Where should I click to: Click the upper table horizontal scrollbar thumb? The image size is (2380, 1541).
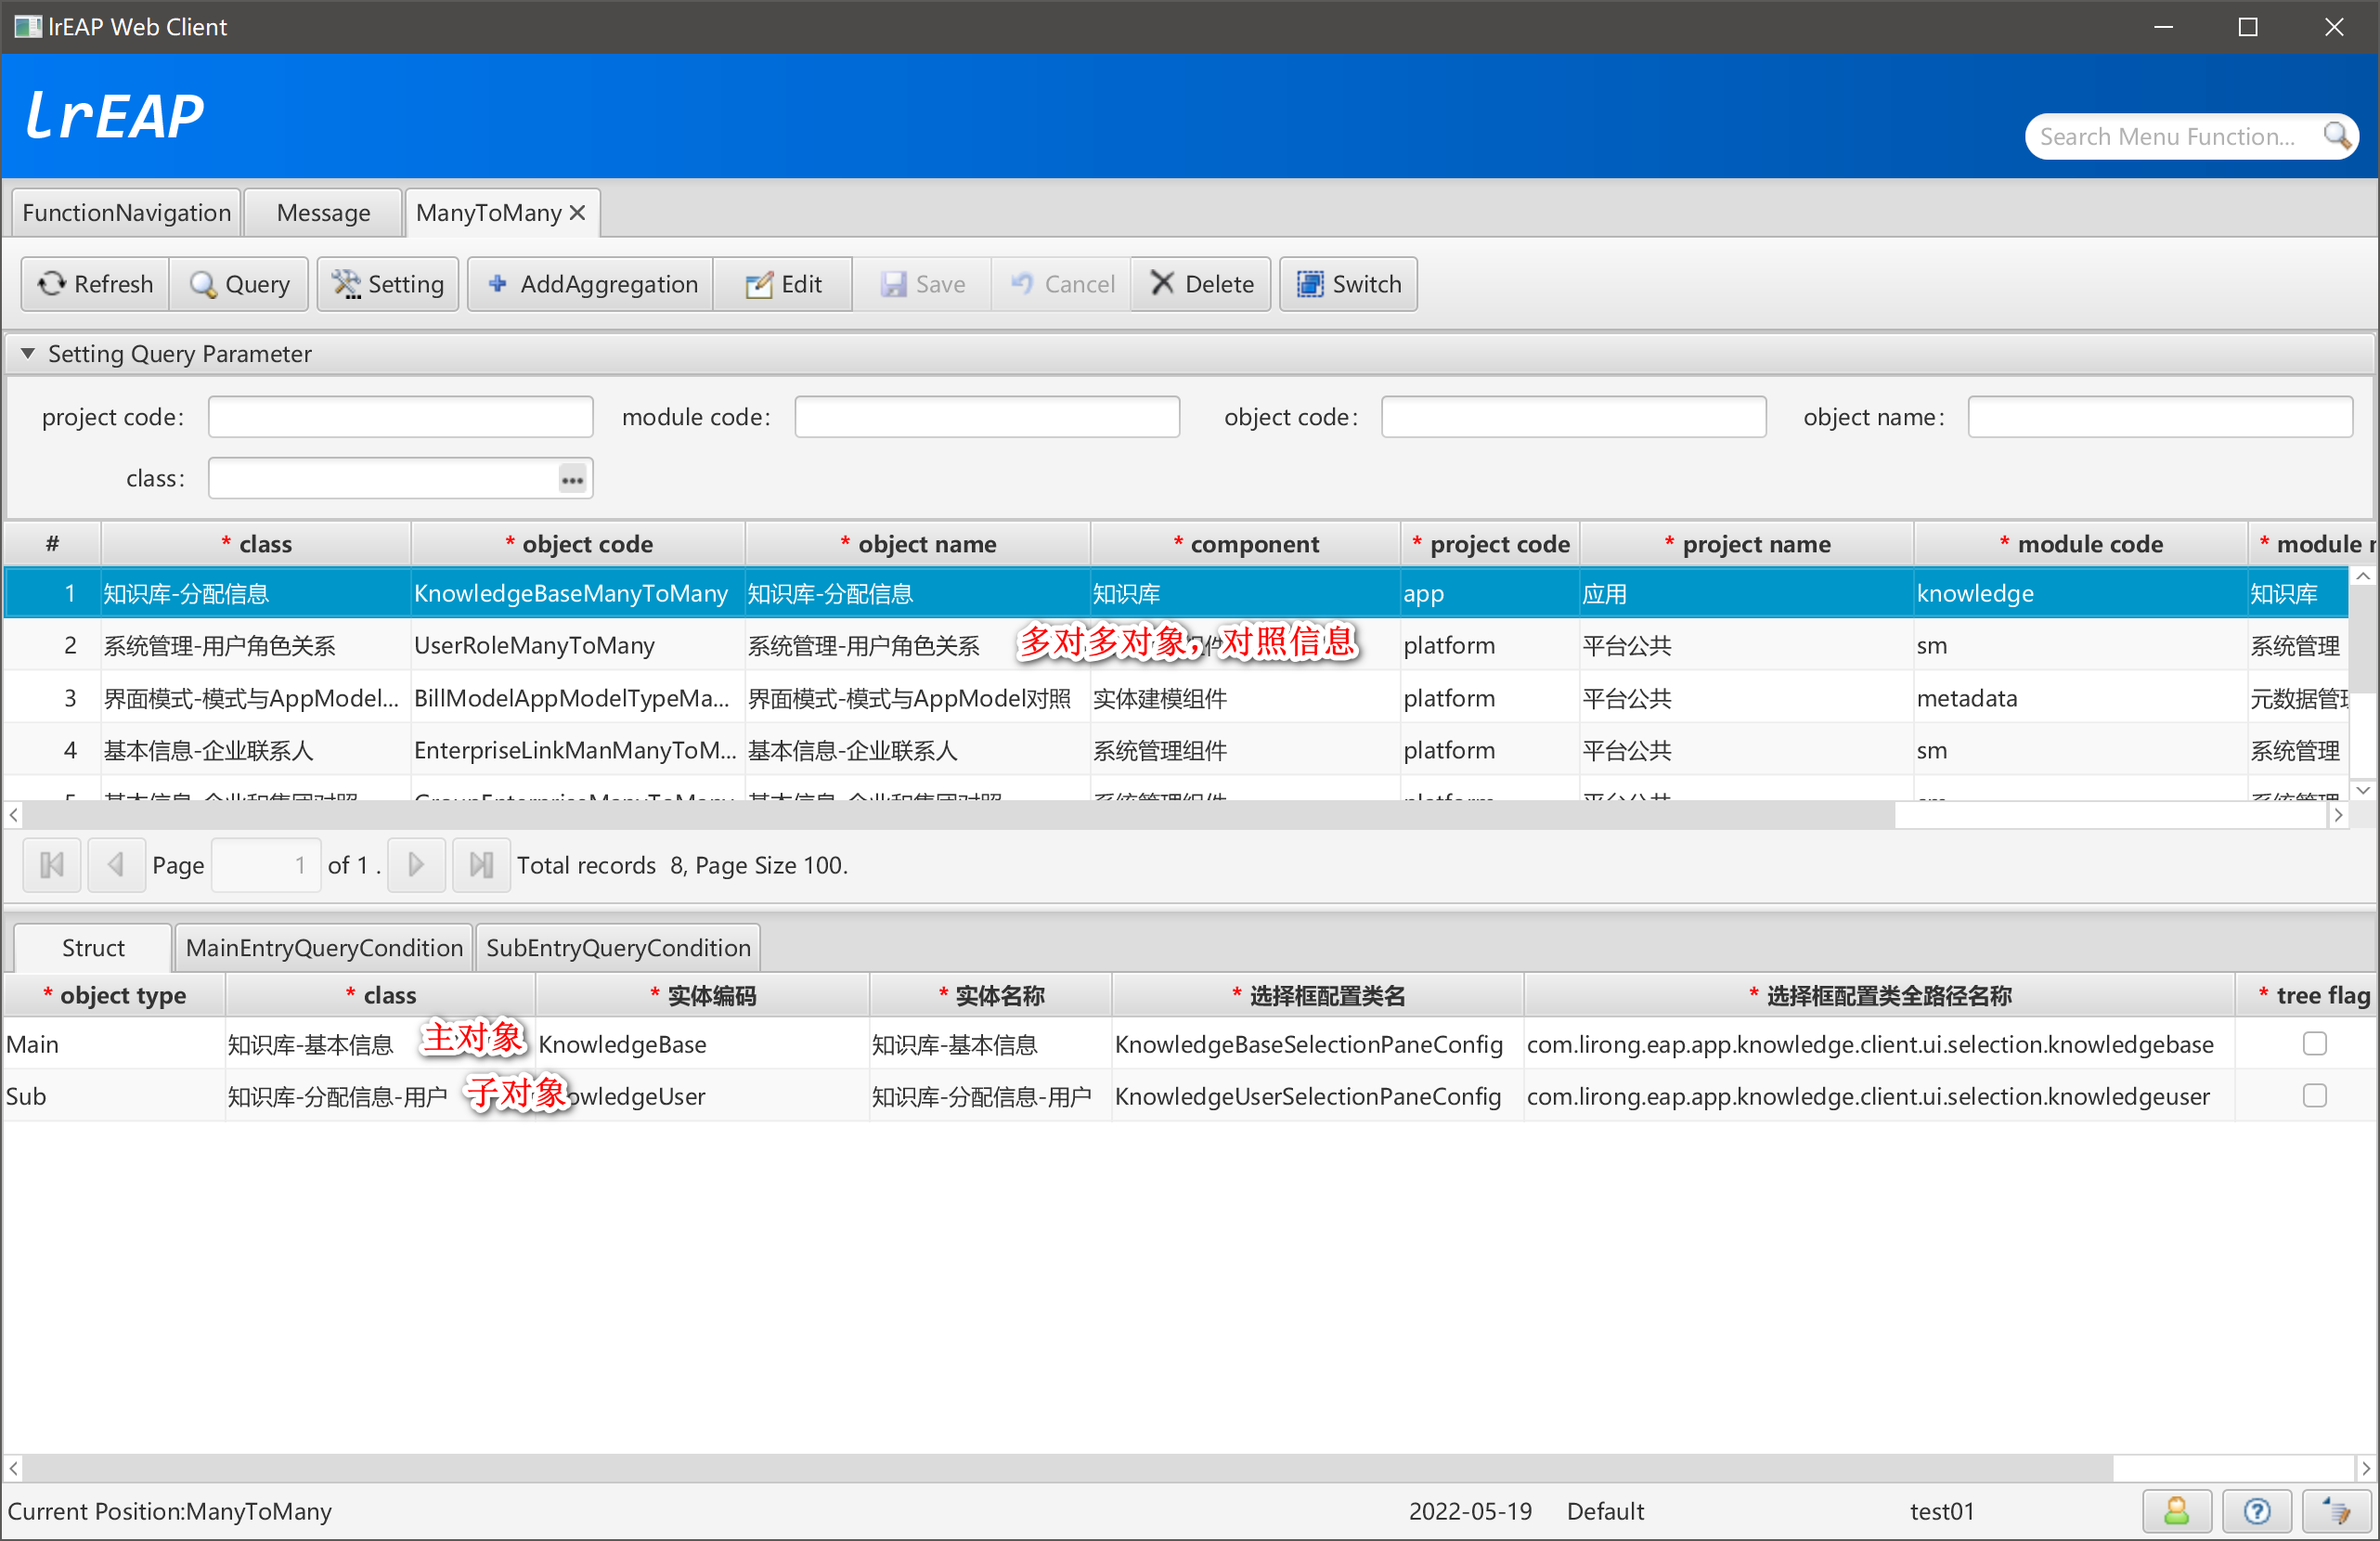pyautogui.click(x=959, y=814)
